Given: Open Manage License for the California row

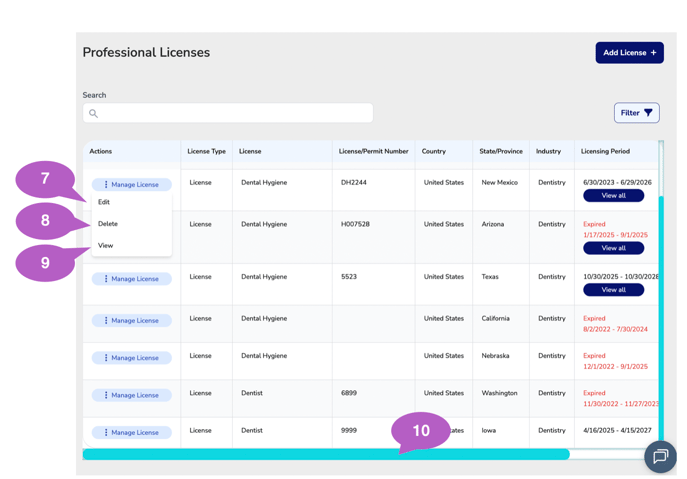Looking at the screenshot, I should (x=132, y=321).
